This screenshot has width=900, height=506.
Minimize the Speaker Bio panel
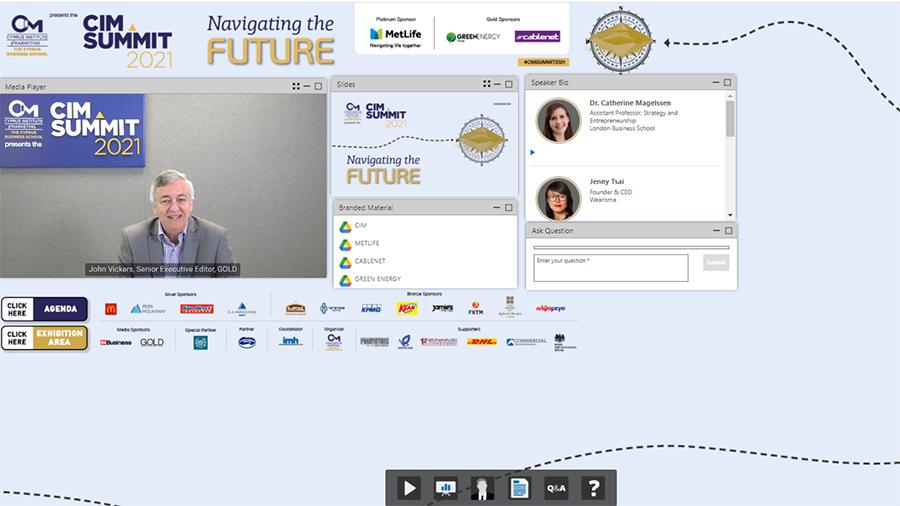tap(716, 83)
